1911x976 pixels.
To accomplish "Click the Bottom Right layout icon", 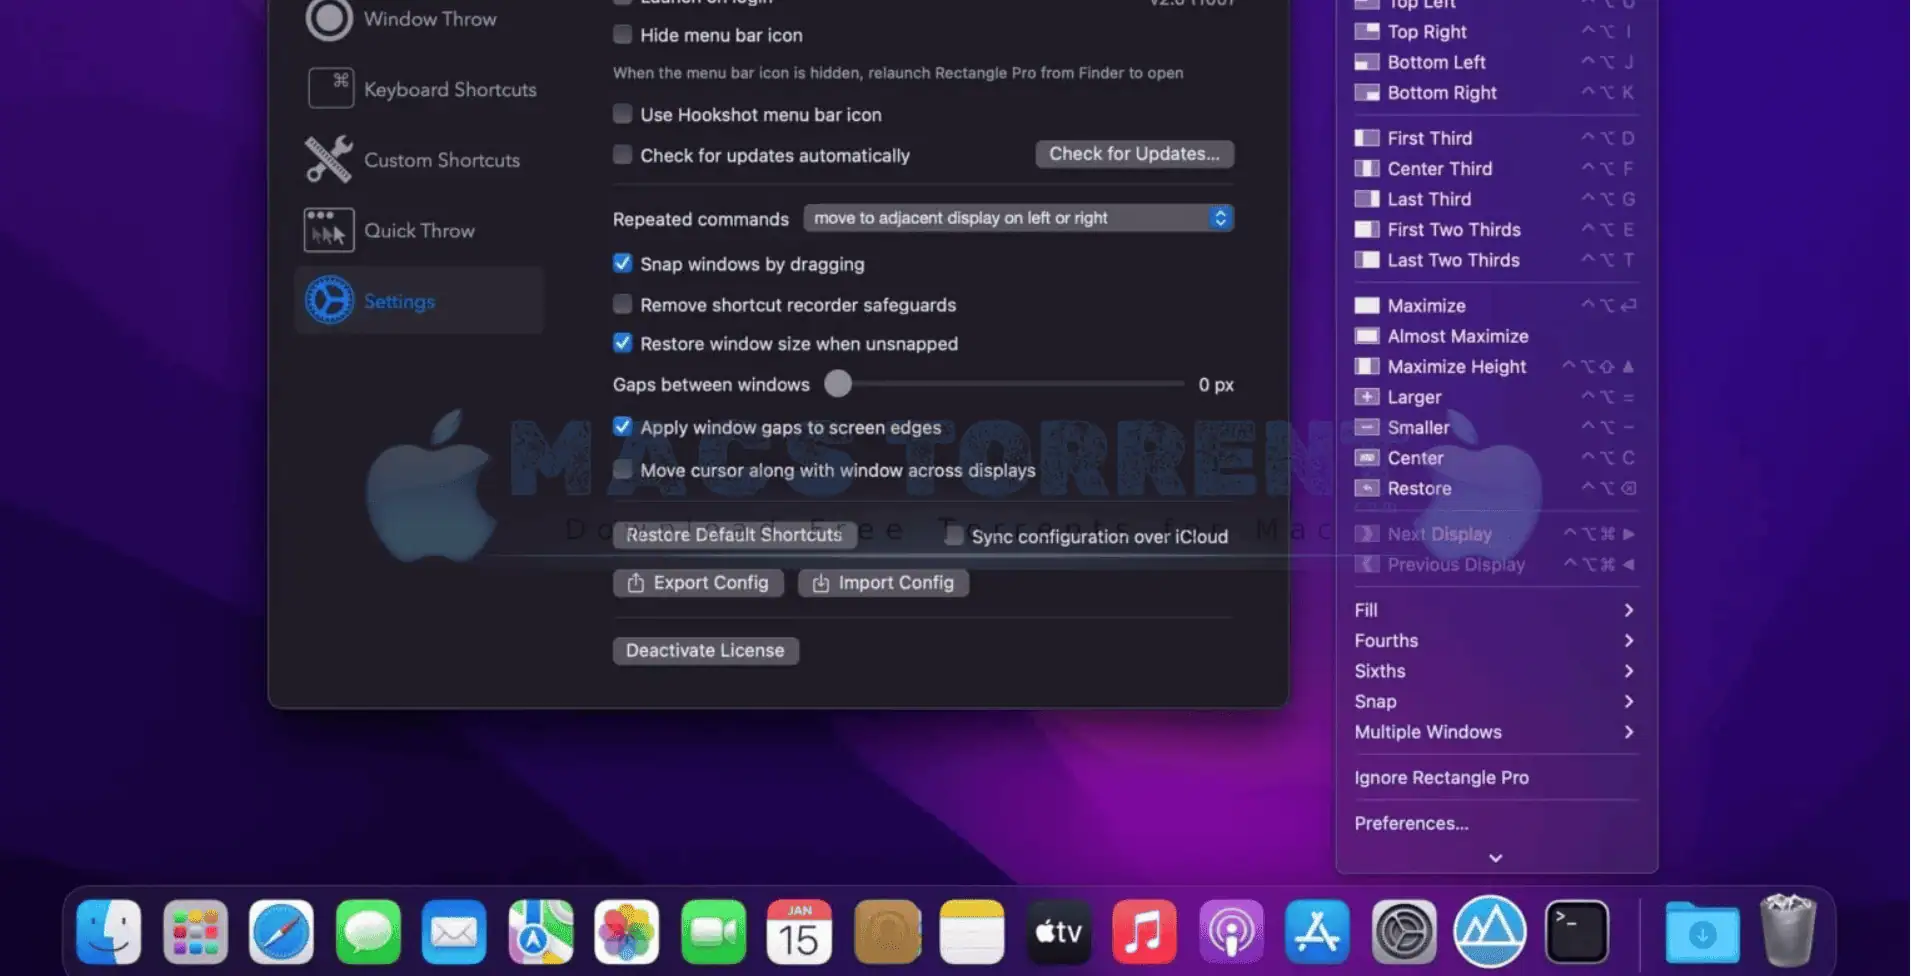I will click(x=1366, y=93).
